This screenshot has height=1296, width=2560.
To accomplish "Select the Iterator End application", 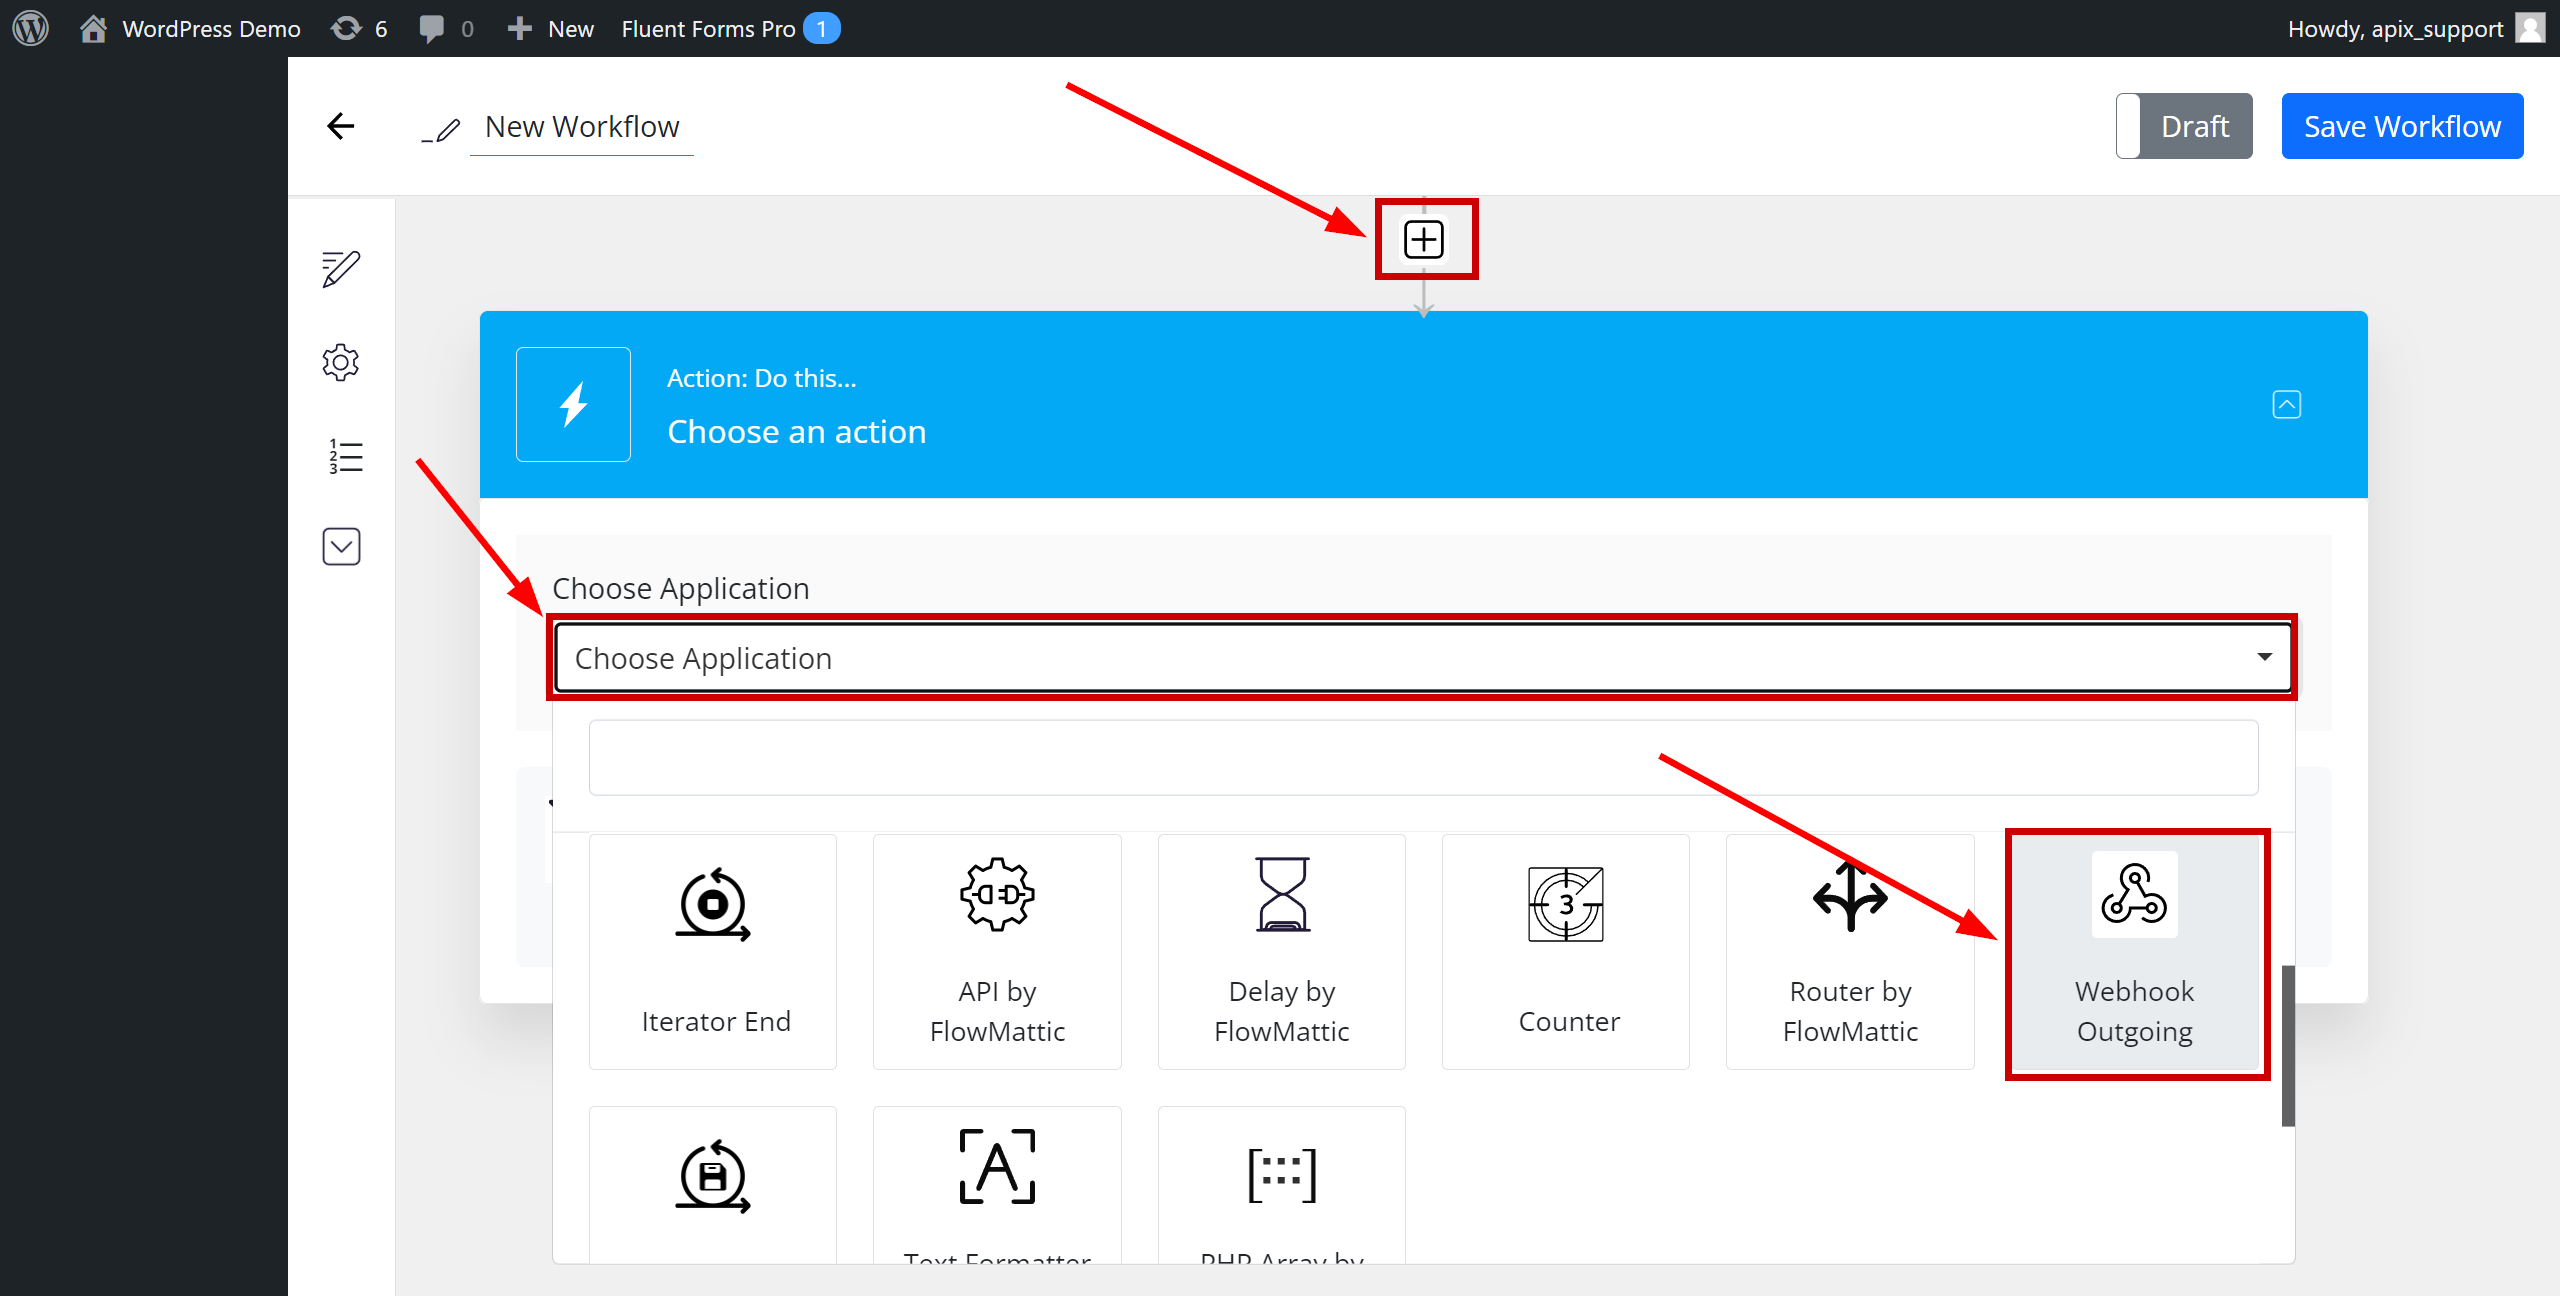I will pos(713,952).
